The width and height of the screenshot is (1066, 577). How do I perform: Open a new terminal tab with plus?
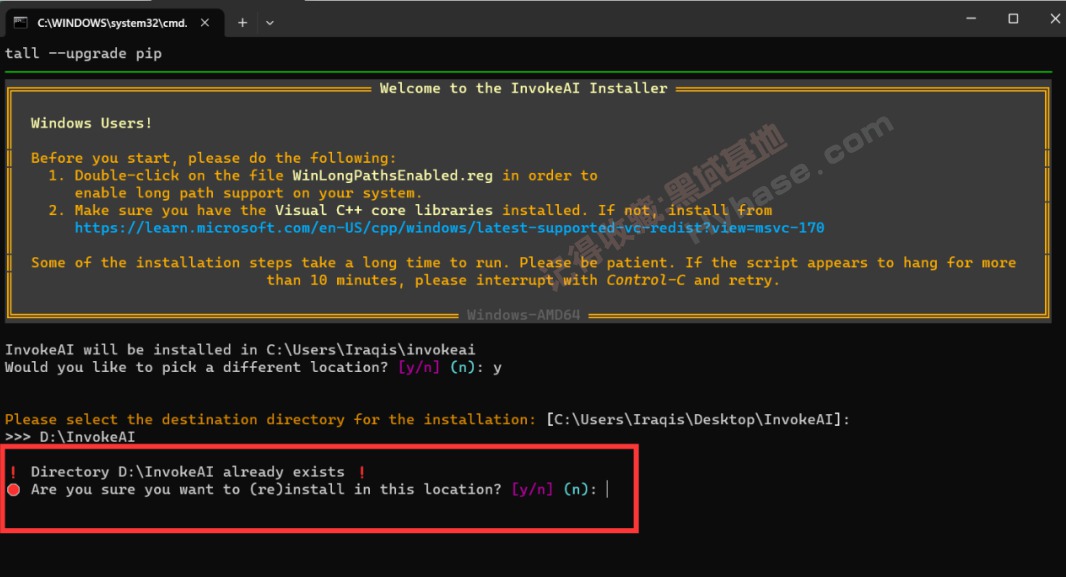[x=242, y=23]
